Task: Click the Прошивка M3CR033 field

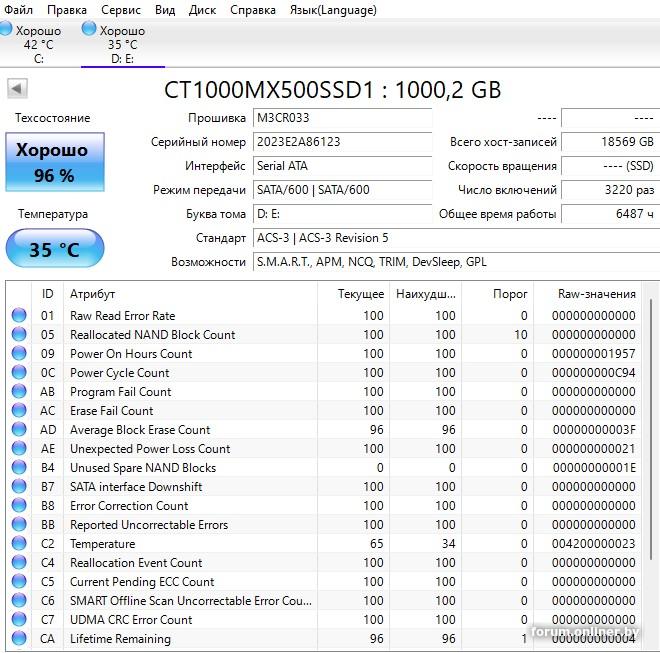Action: 340,118
